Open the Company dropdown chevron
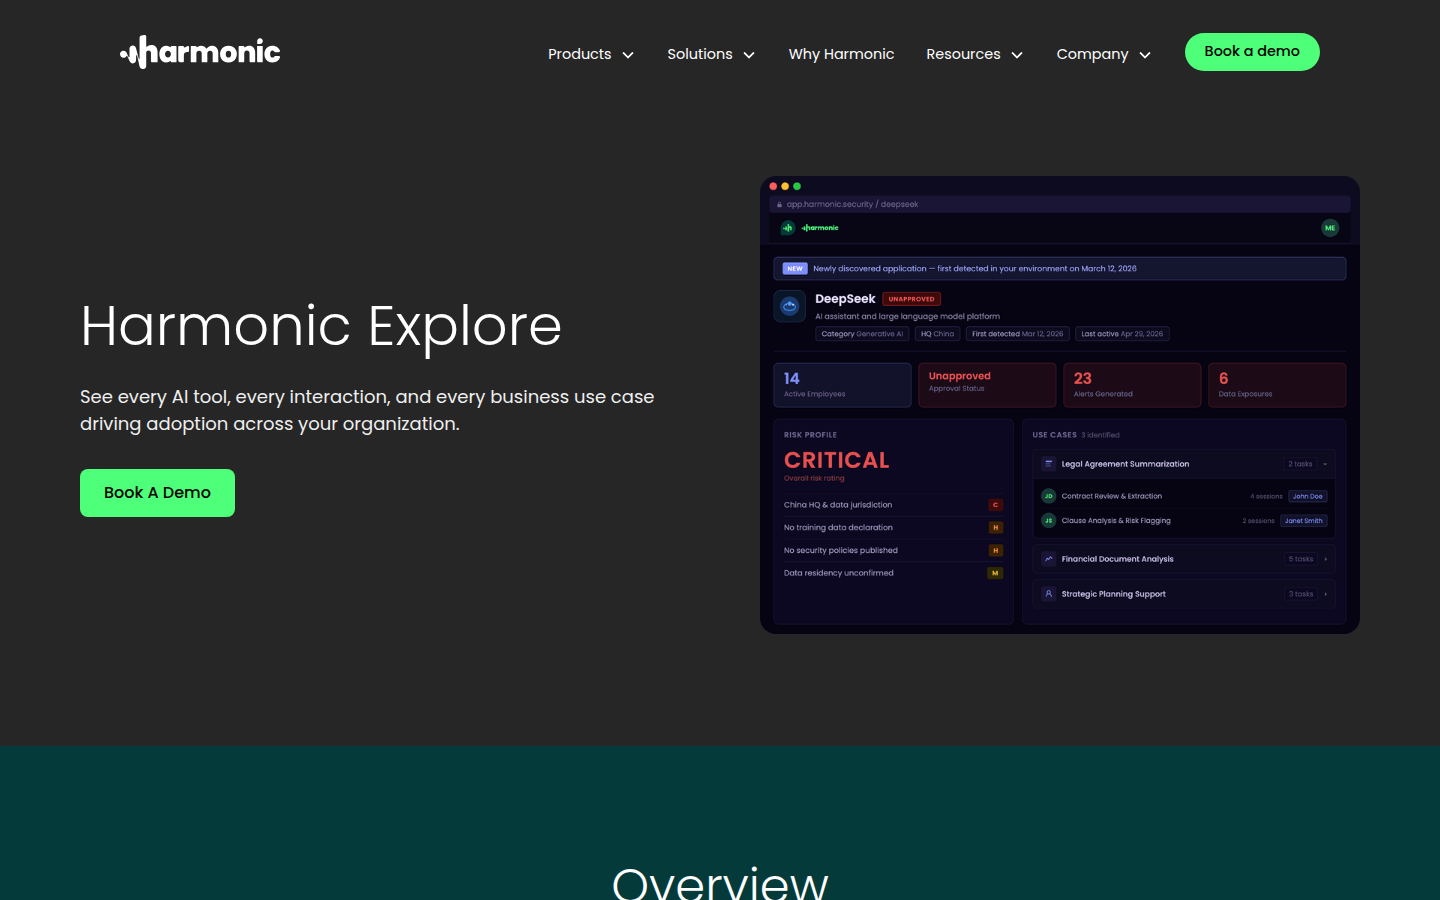This screenshot has height=900, width=1440. tap(1145, 55)
